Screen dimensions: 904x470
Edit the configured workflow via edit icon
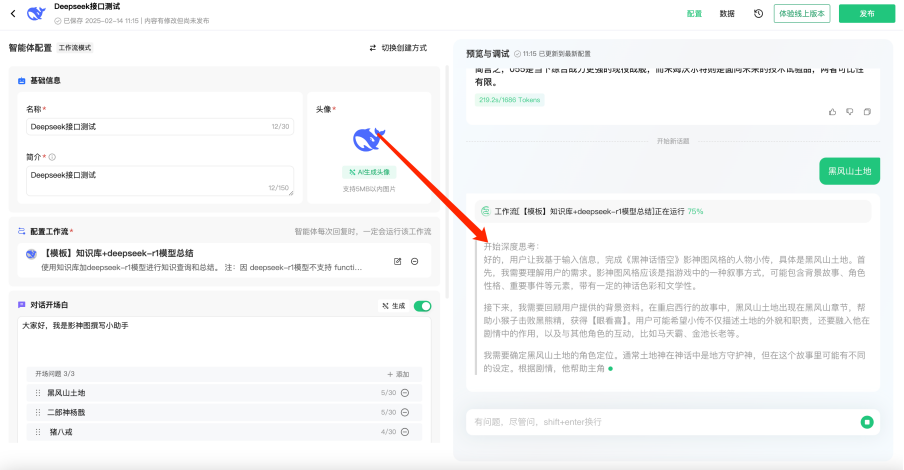coord(397,261)
